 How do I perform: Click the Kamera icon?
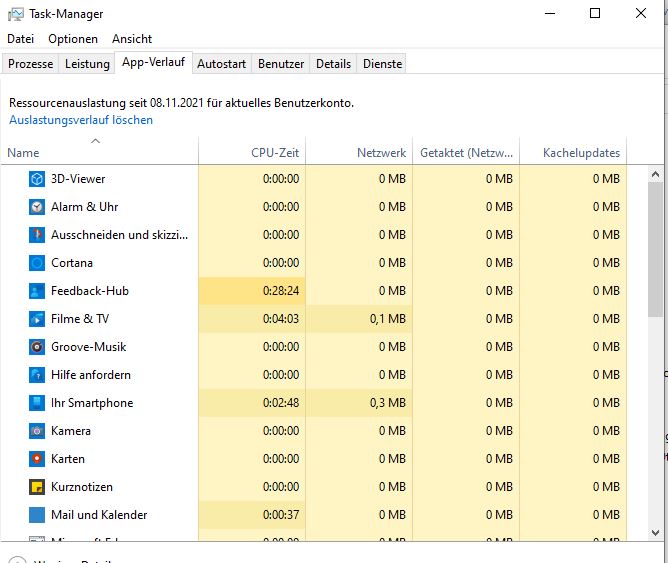tap(37, 431)
